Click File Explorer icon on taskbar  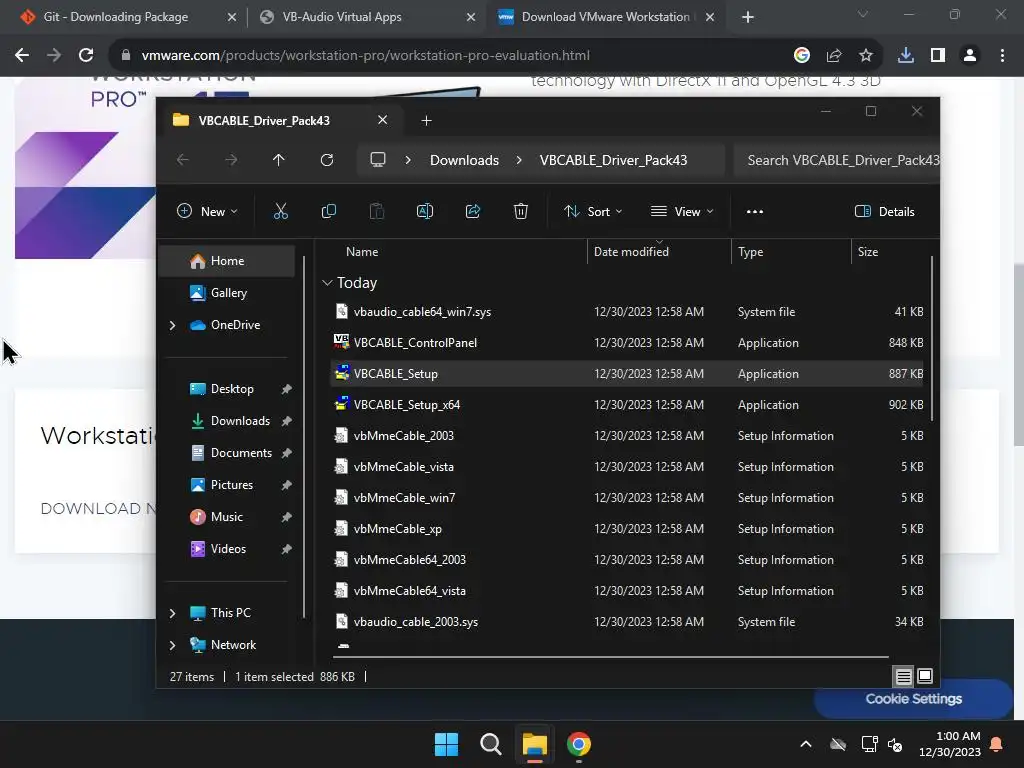[x=534, y=744]
